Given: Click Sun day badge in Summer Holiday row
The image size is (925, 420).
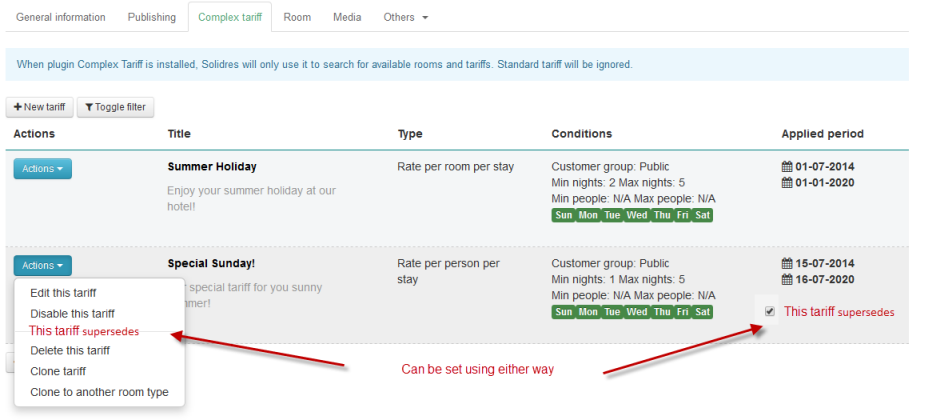Looking at the screenshot, I should [x=564, y=215].
